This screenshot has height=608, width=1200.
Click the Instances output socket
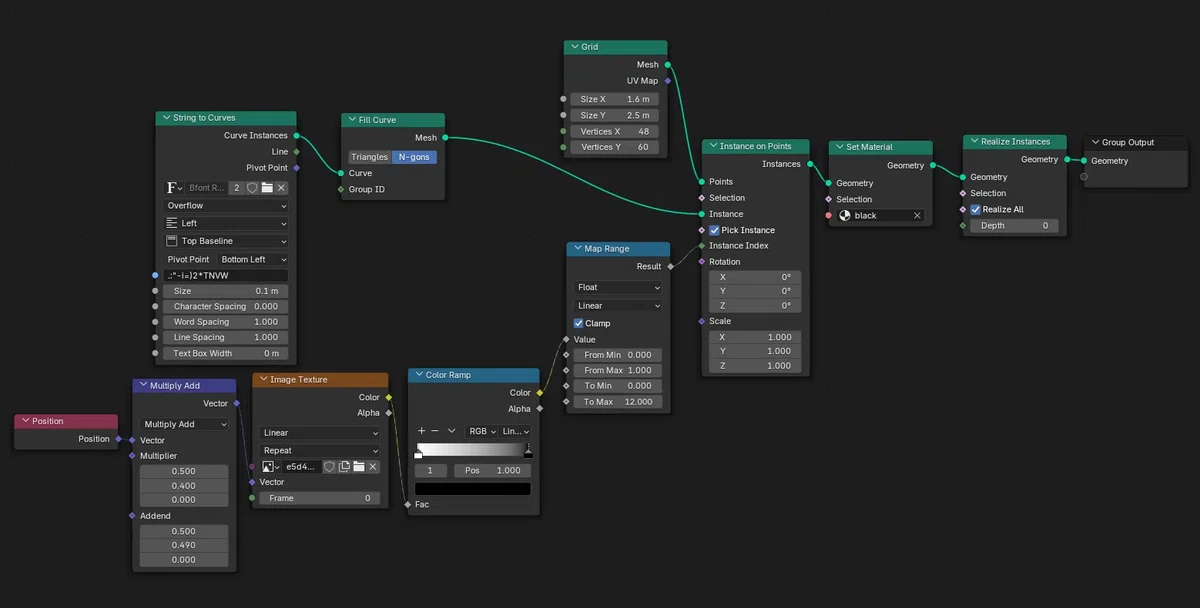pos(809,164)
